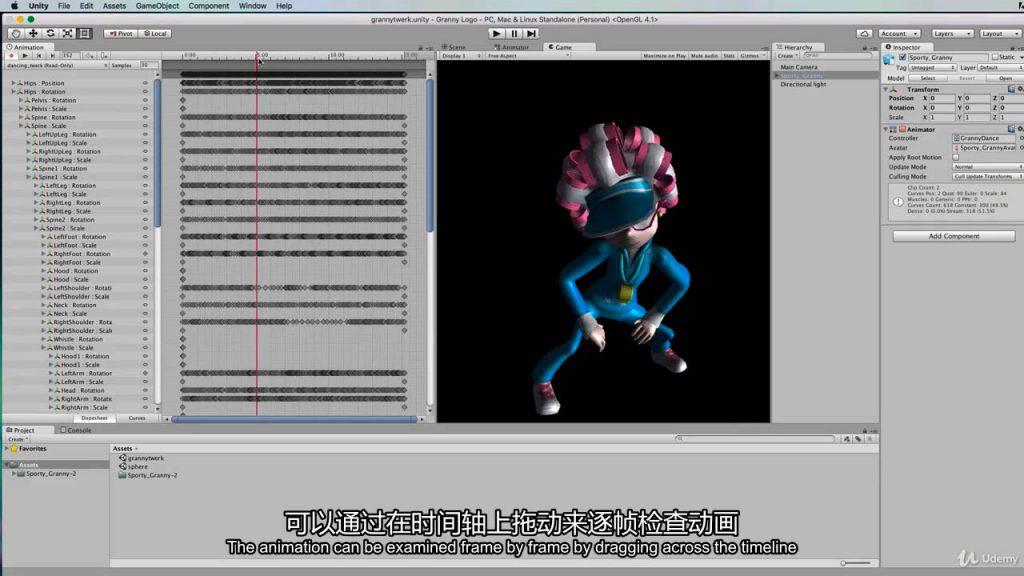Select the Scale tool in toolbar

pos(67,33)
